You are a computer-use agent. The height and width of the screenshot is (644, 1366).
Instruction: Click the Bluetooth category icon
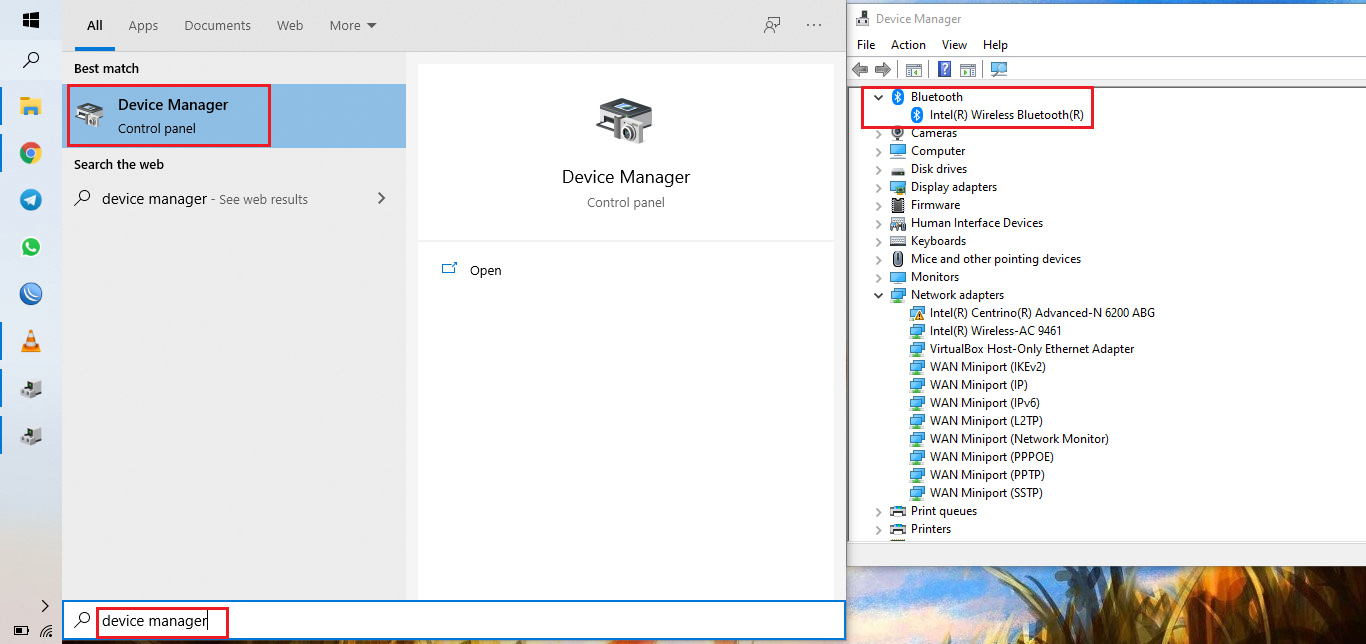(x=898, y=97)
